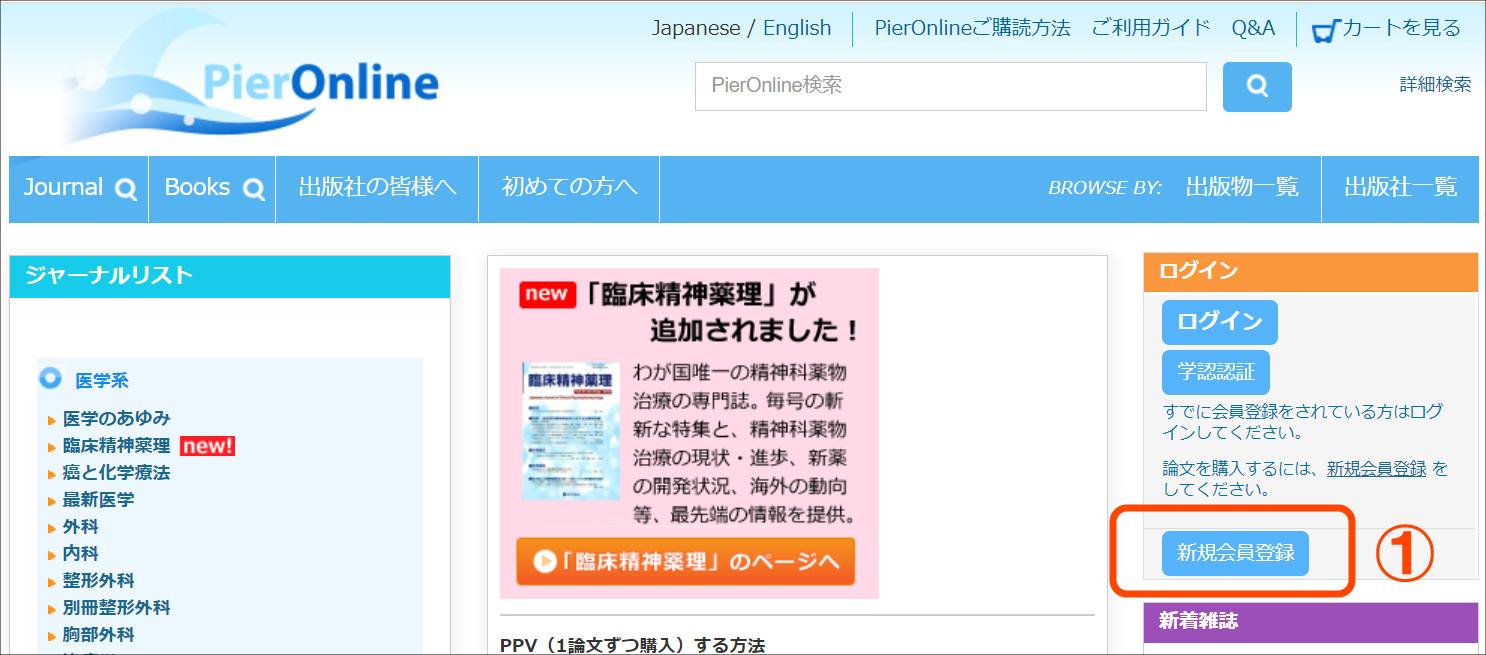Click the shopping cart icon
This screenshot has width=1486, height=655.
[1326, 30]
